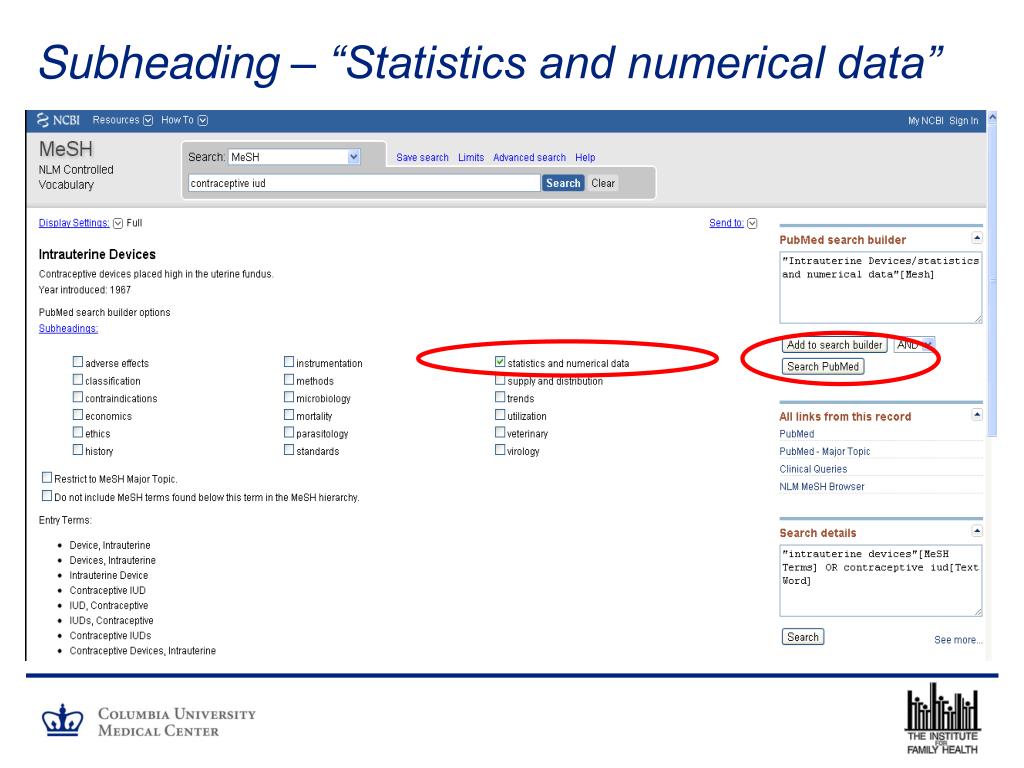Click the MeSH page title logo
This screenshot has width=1024, height=768.
coord(66,149)
